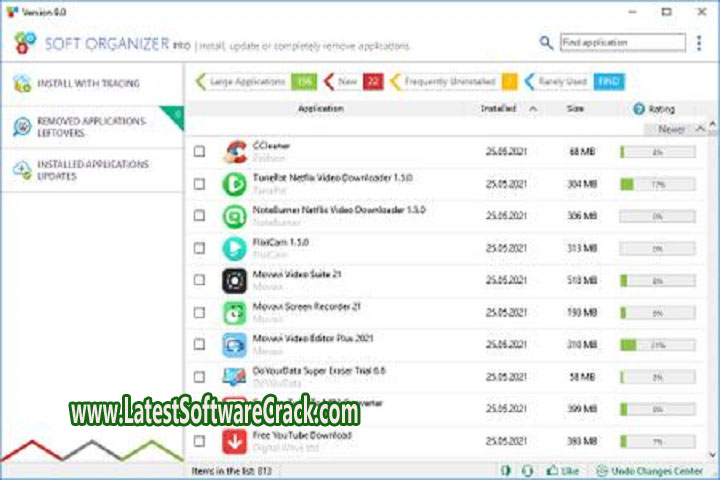Click the Movavi Screen Recorder 21 icon
The width and height of the screenshot is (720, 480).
point(235,312)
